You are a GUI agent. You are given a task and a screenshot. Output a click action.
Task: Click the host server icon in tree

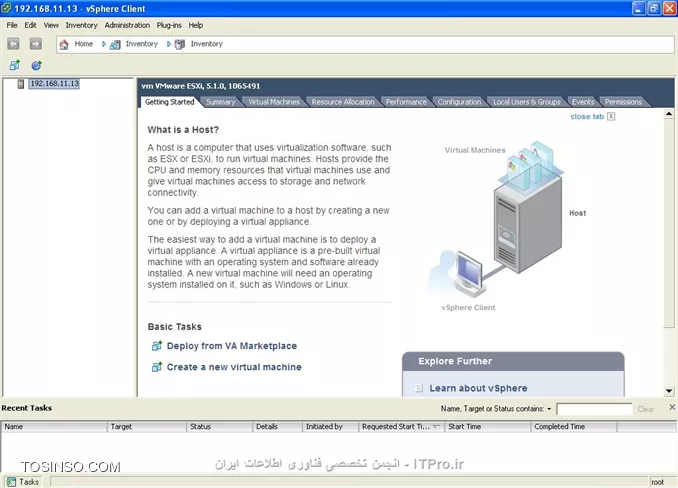tap(20, 84)
